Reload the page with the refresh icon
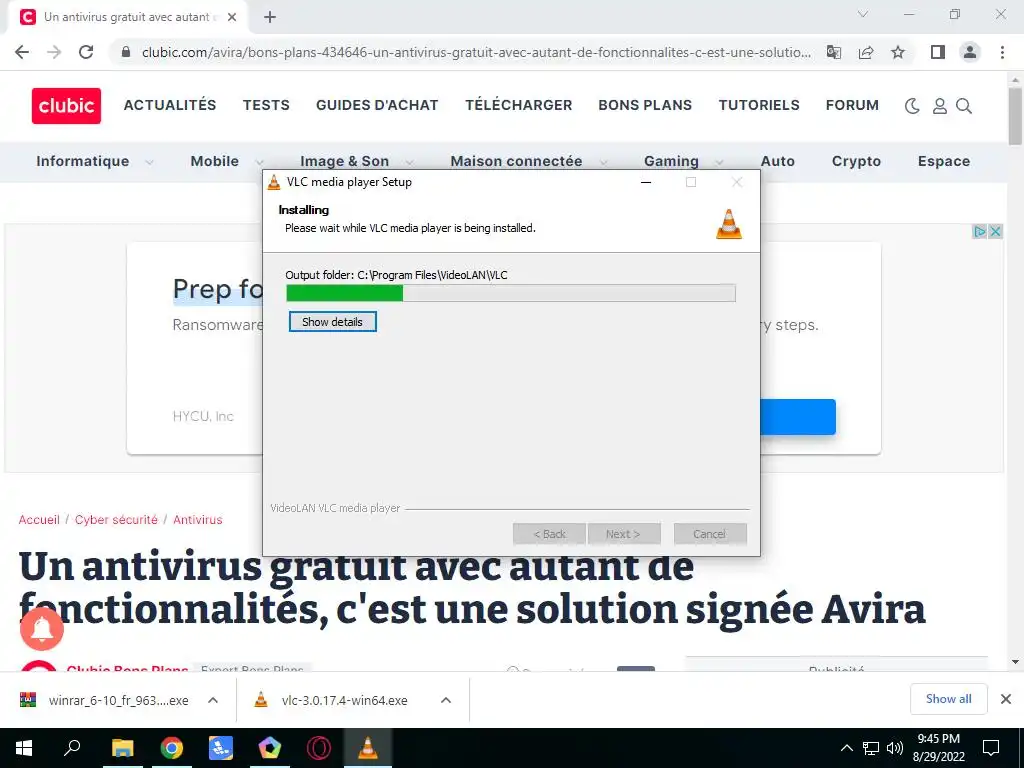Image resolution: width=1024 pixels, height=768 pixels. tap(86, 52)
